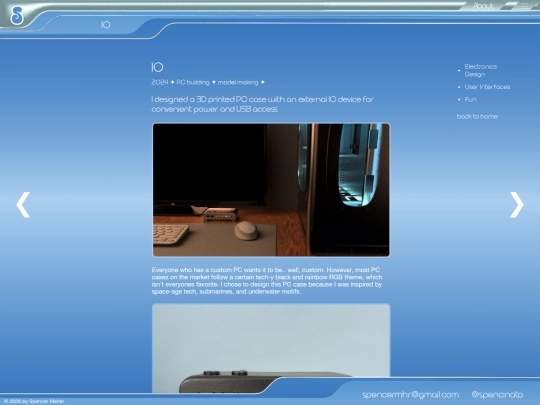
Task: Click the S logo in the header
Action: 17,15
